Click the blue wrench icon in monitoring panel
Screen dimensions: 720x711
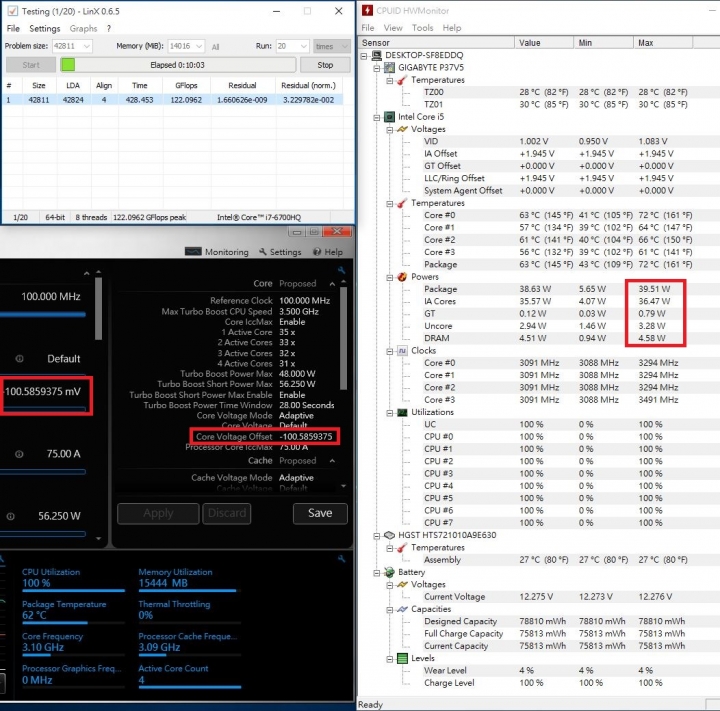pos(341,559)
